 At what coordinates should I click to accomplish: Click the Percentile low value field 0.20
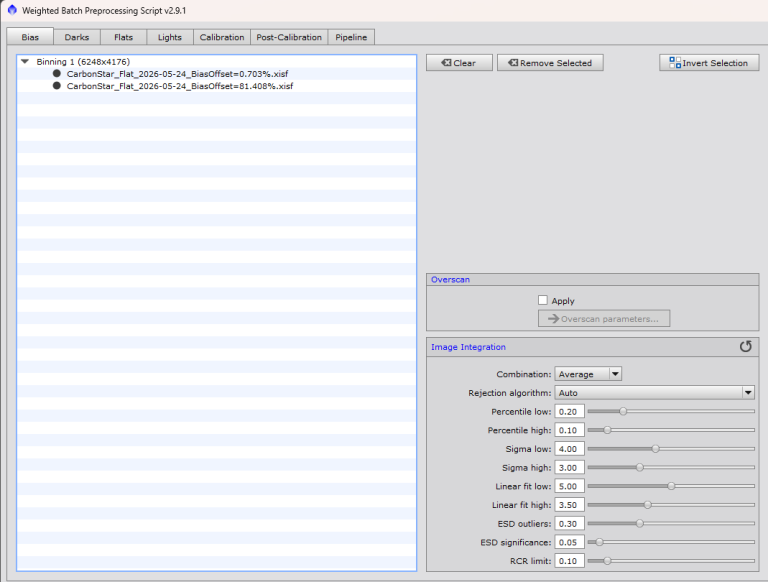tap(569, 412)
